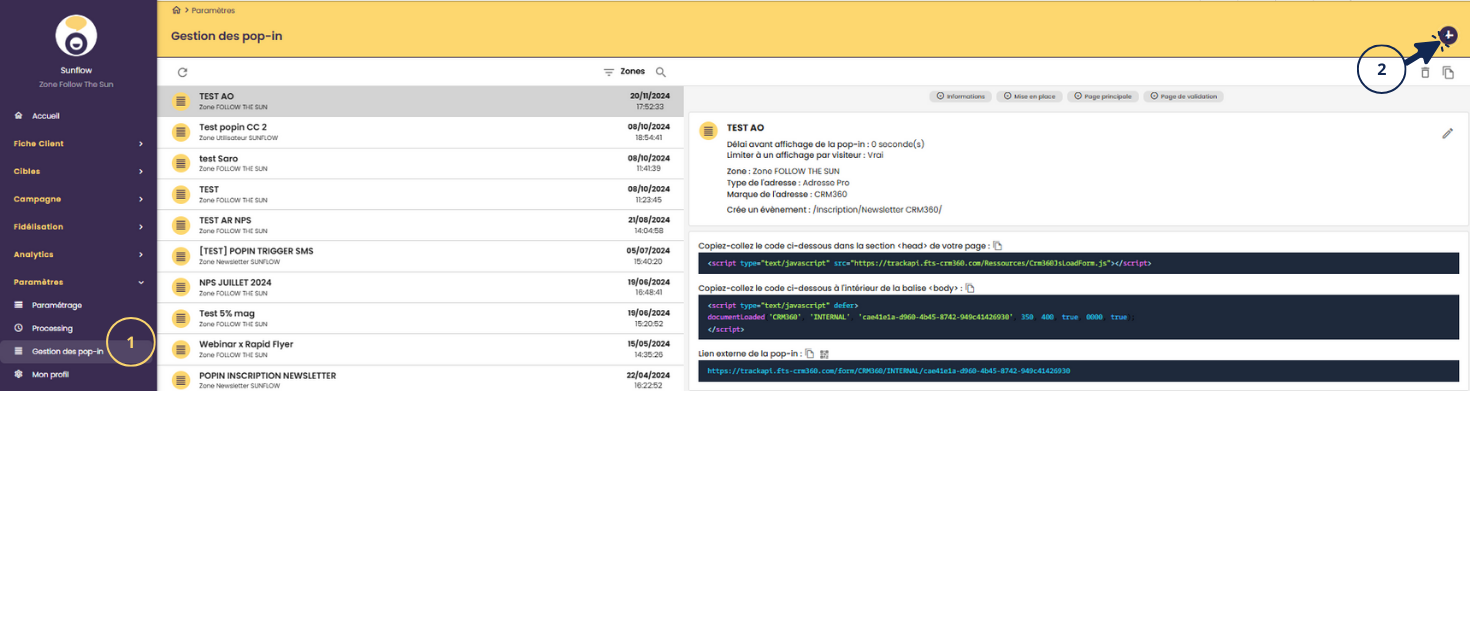Go to the Mise en place section
The width and height of the screenshot is (1470, 634).
coord(1029,96)
